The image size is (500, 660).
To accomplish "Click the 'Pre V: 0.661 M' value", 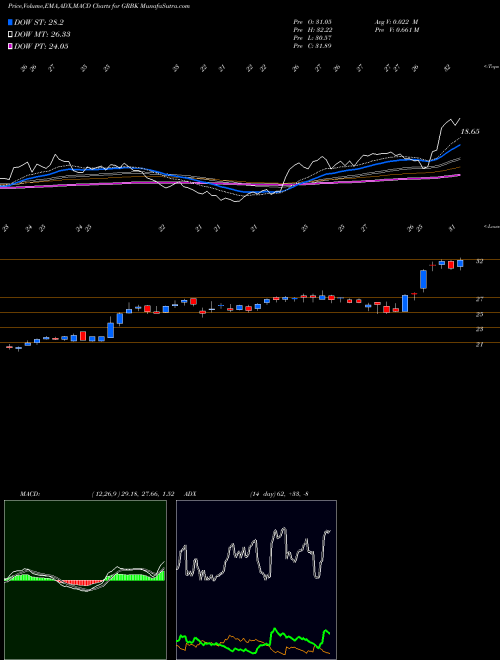I will tap(396, 30).
